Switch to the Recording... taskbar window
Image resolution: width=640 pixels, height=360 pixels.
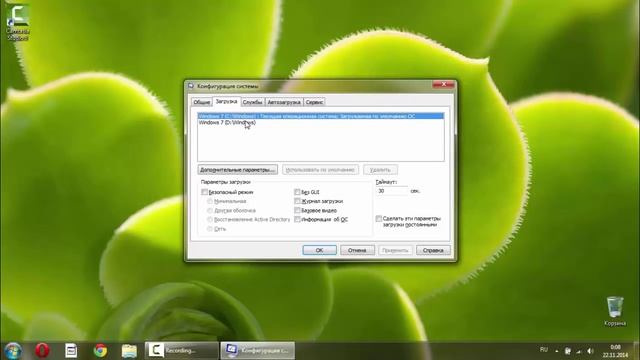point(182,351)
